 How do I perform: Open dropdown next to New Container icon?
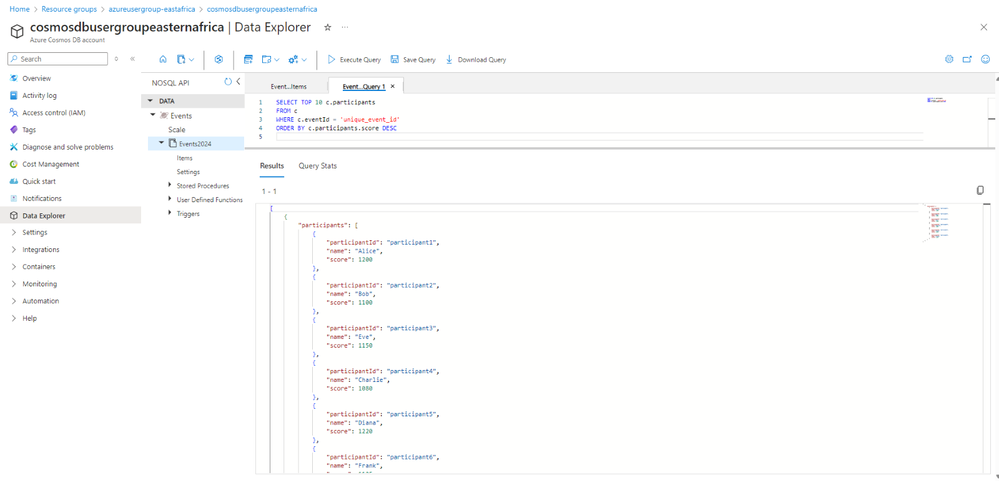click(x=192, y=60)
